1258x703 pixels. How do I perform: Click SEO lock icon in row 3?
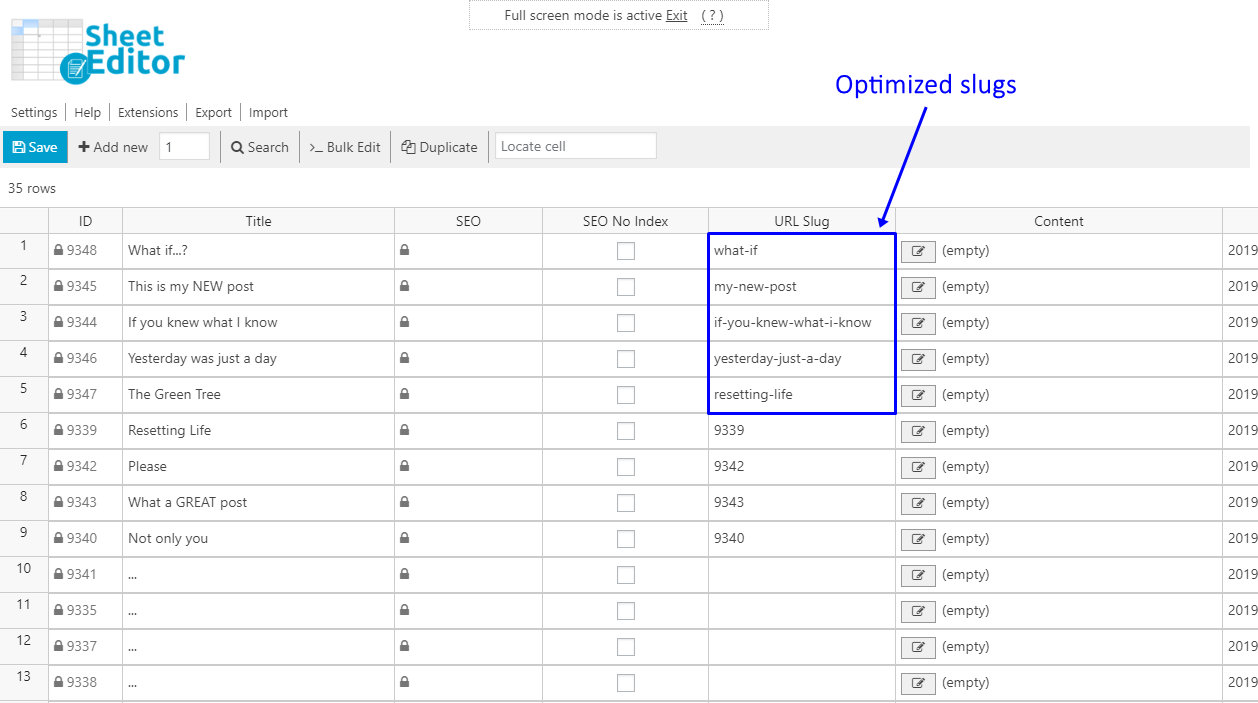(404, 323)
